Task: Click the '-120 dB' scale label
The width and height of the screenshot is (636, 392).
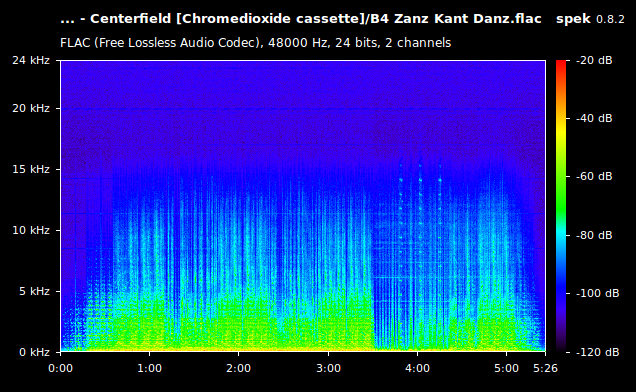Action: coord(597,352)
